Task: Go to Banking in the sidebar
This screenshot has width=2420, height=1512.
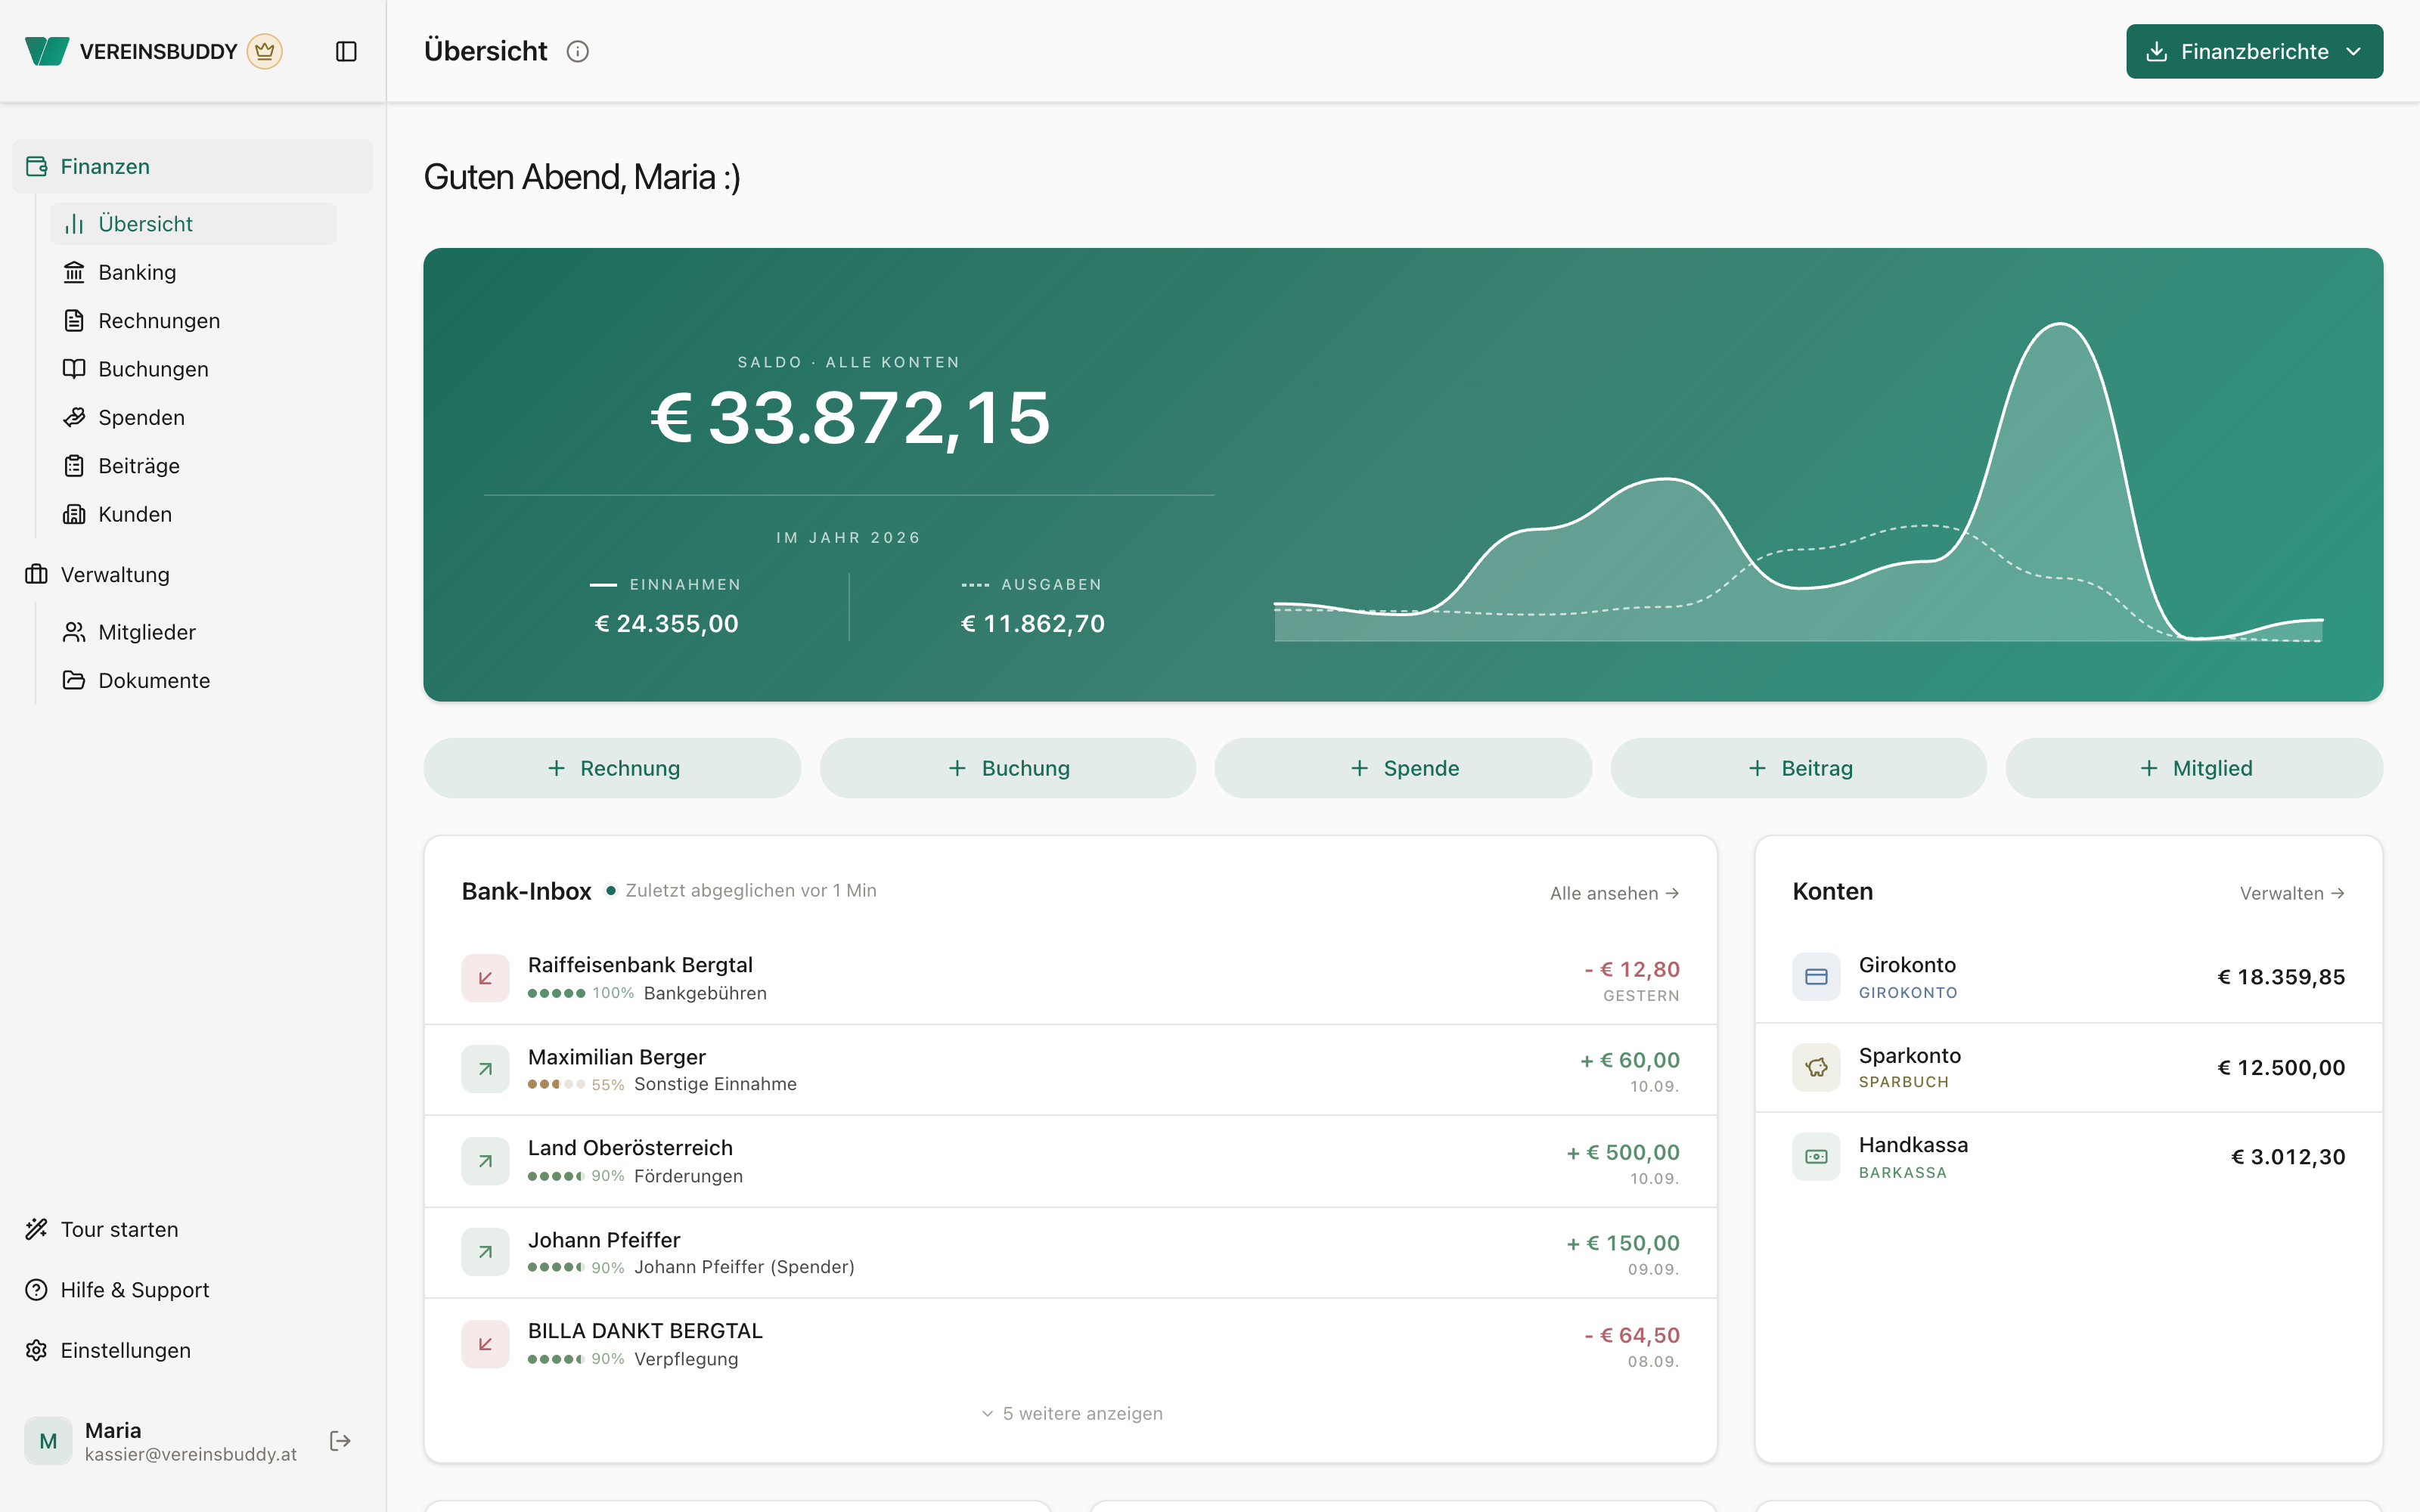Action: tap(193, 272)
